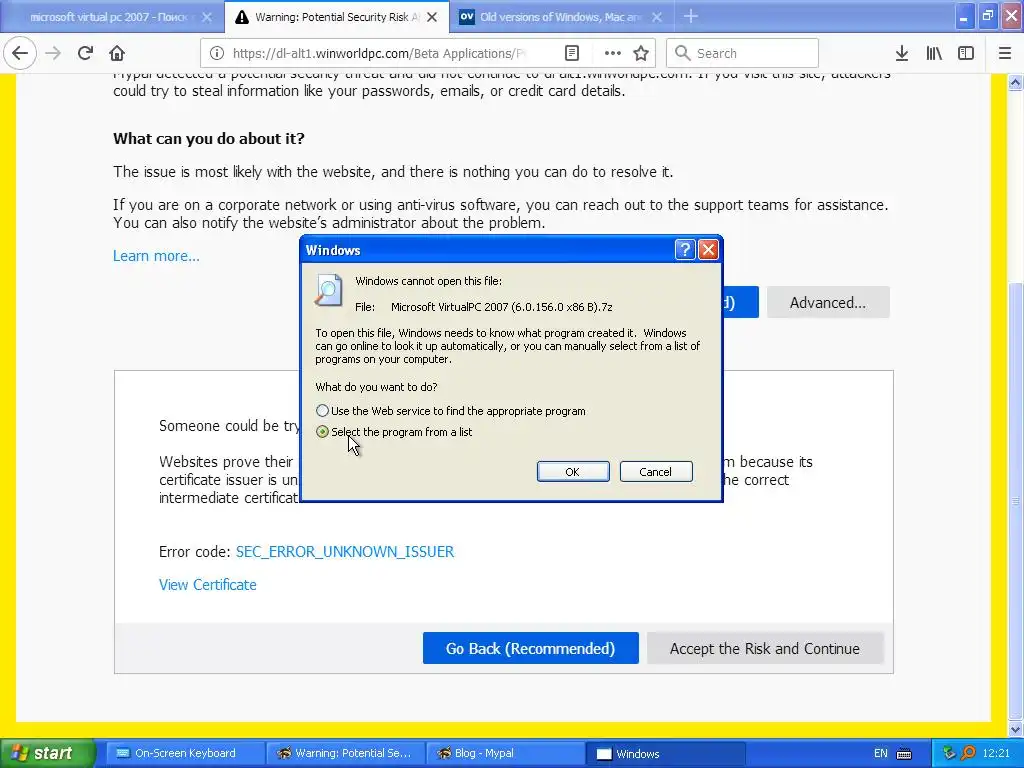This screenshot has height=768, width=1024.
Task: Open the browser hamburger menu
Action: (x=1004, y=54)
